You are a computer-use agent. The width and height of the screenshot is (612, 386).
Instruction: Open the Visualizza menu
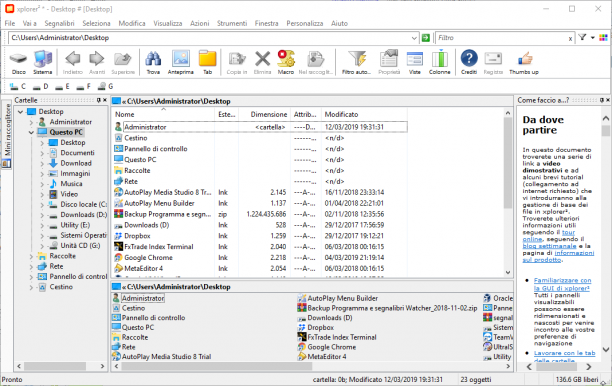[x=167, y=23]
